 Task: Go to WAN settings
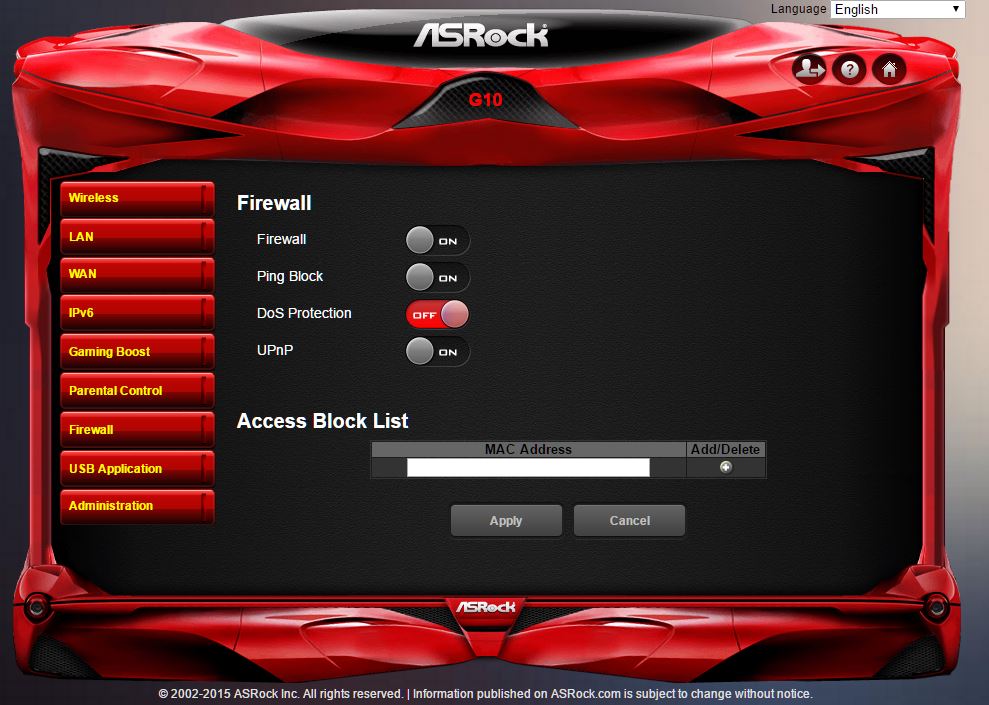pyautogui.click(x=136, y=274)
